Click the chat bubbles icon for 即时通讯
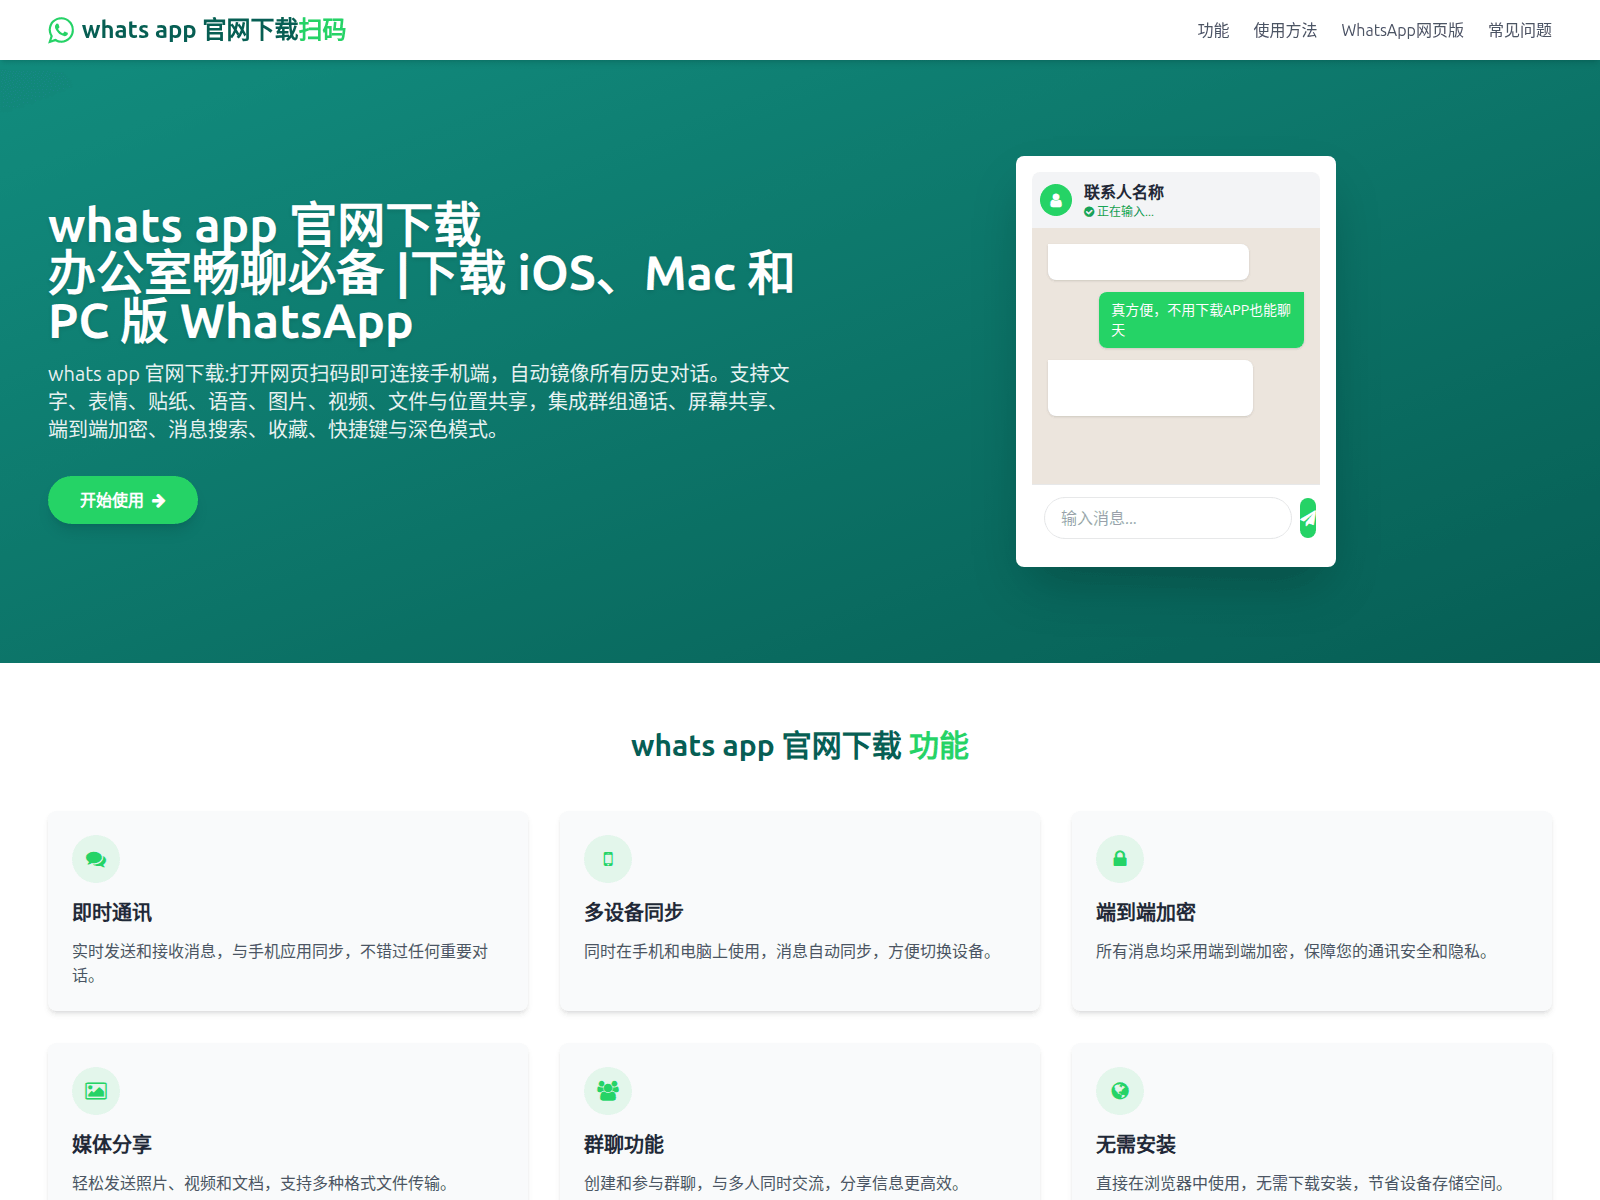Screen dimensions: 1600x1200 [x=96, y=859]
